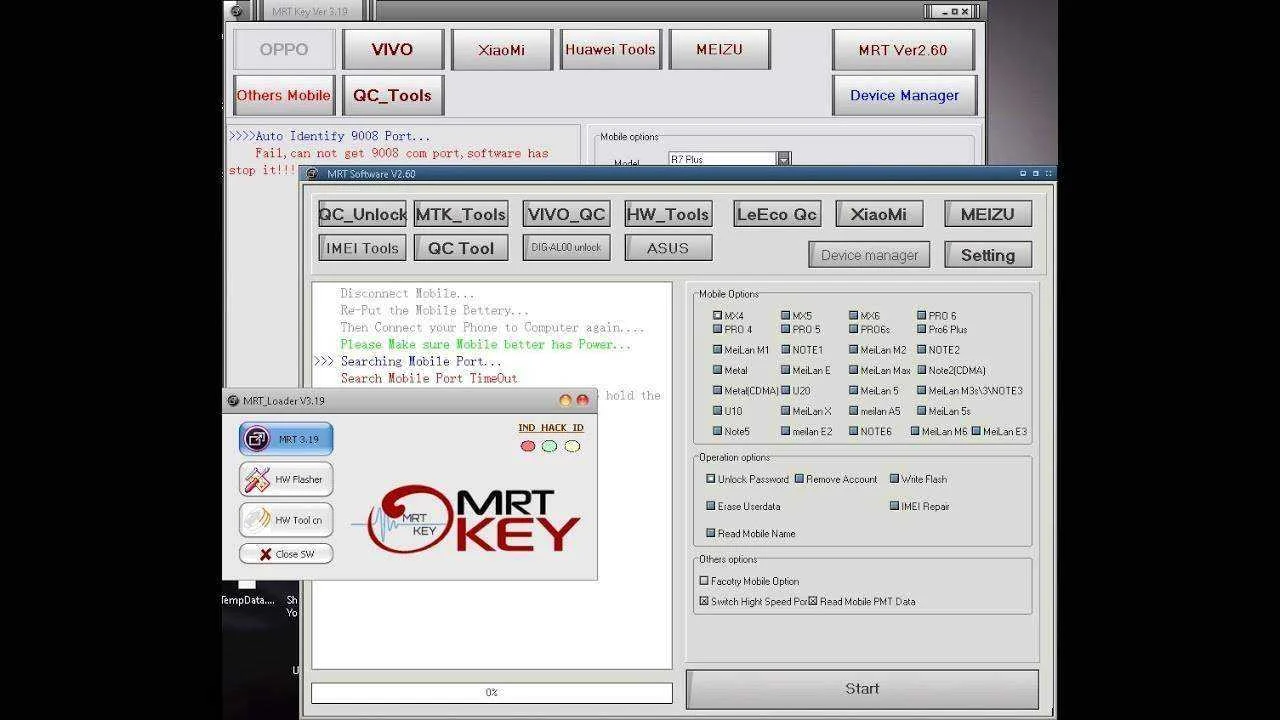Click the red IND indicator light
The height and width of the screenshot is (720, 1280).
[528, 446]
